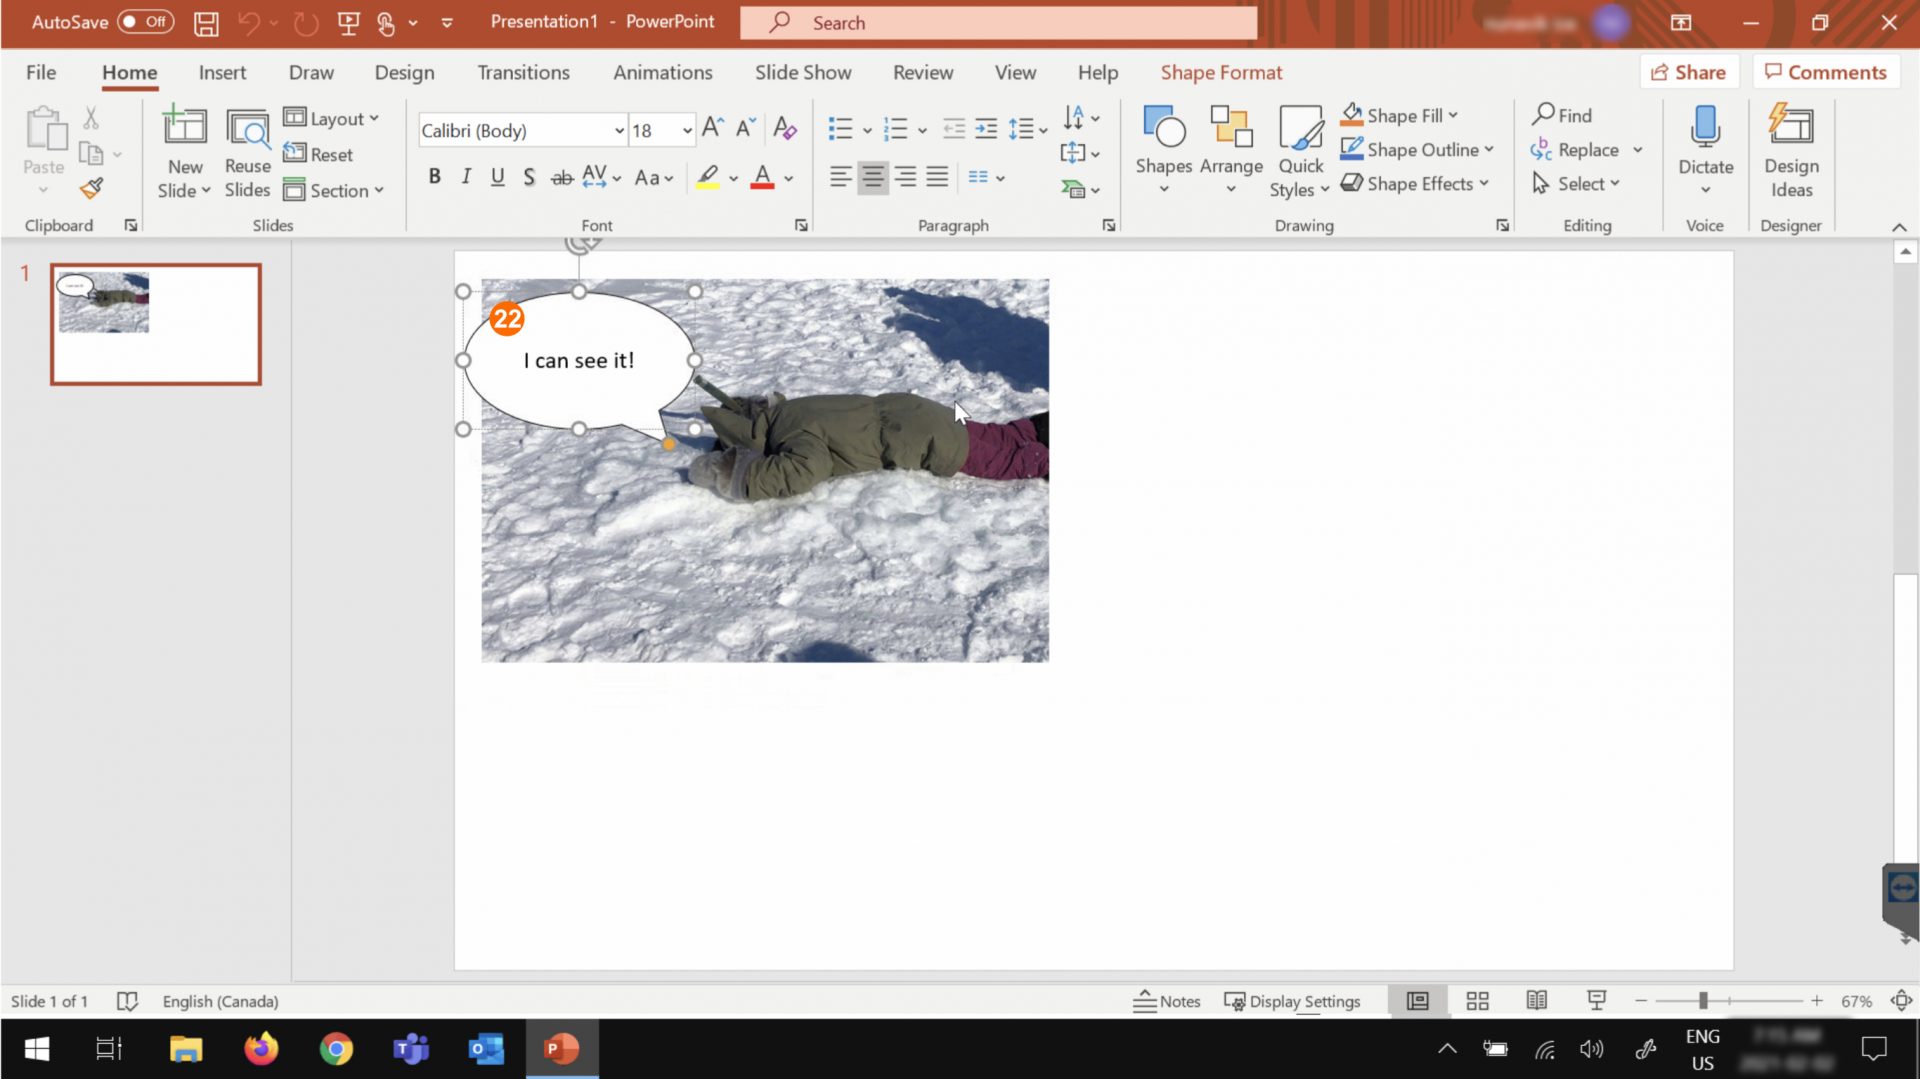Open the Animations ribbon tab

[662, 72]
